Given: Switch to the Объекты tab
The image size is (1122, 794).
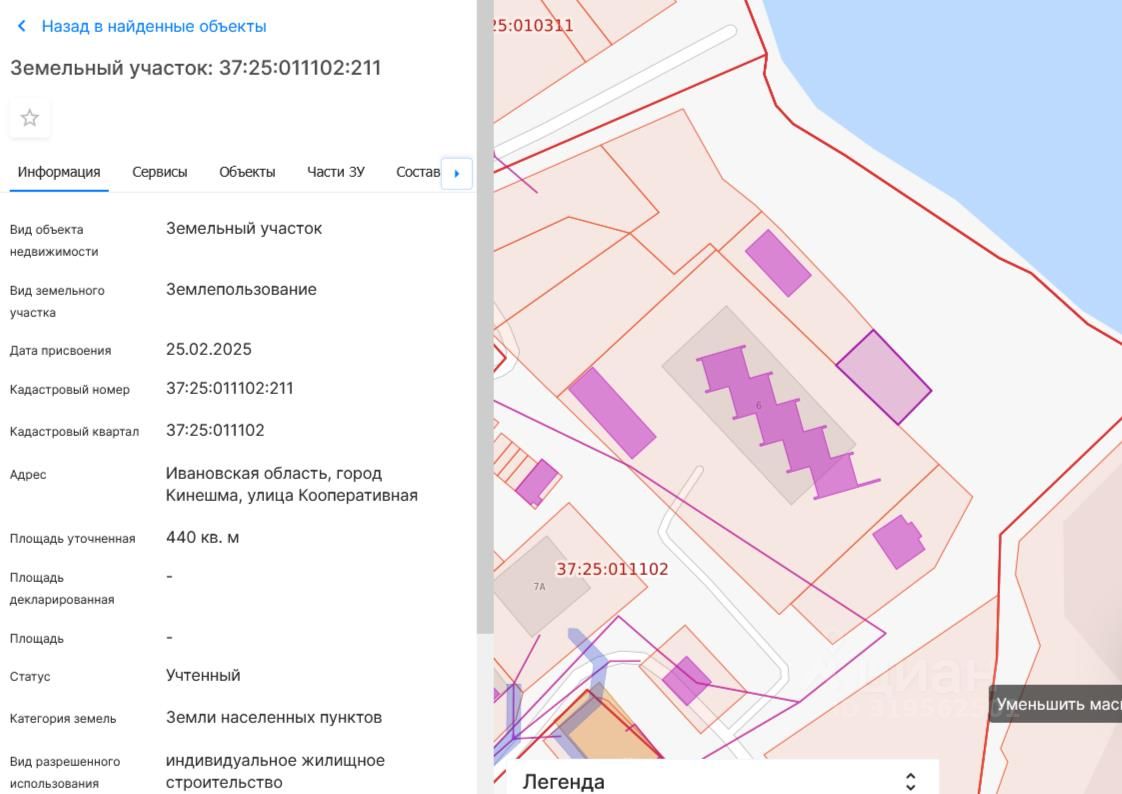Looking at the screenshot, I should click(247, 172).
